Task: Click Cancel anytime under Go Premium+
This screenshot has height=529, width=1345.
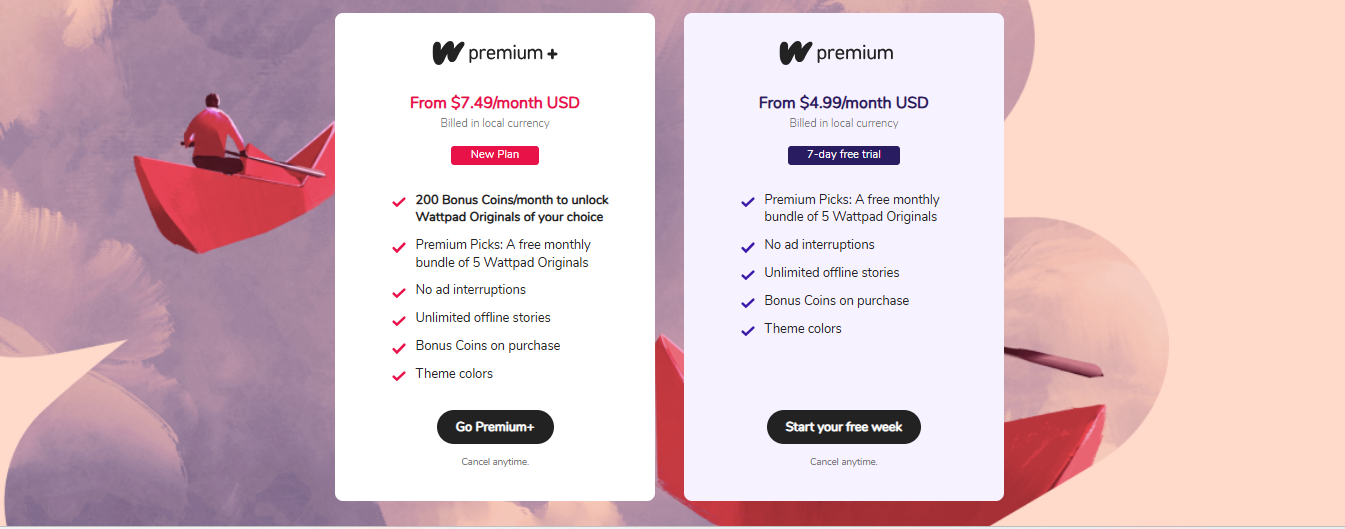Action: (x=494, y=462)
